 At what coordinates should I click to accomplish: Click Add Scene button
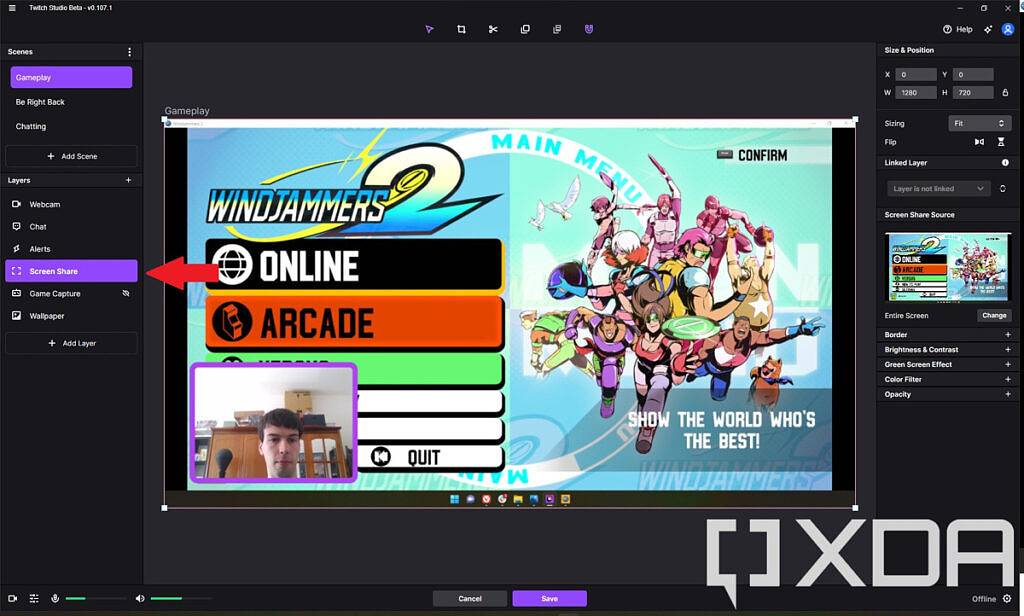(x=71, y=156)
